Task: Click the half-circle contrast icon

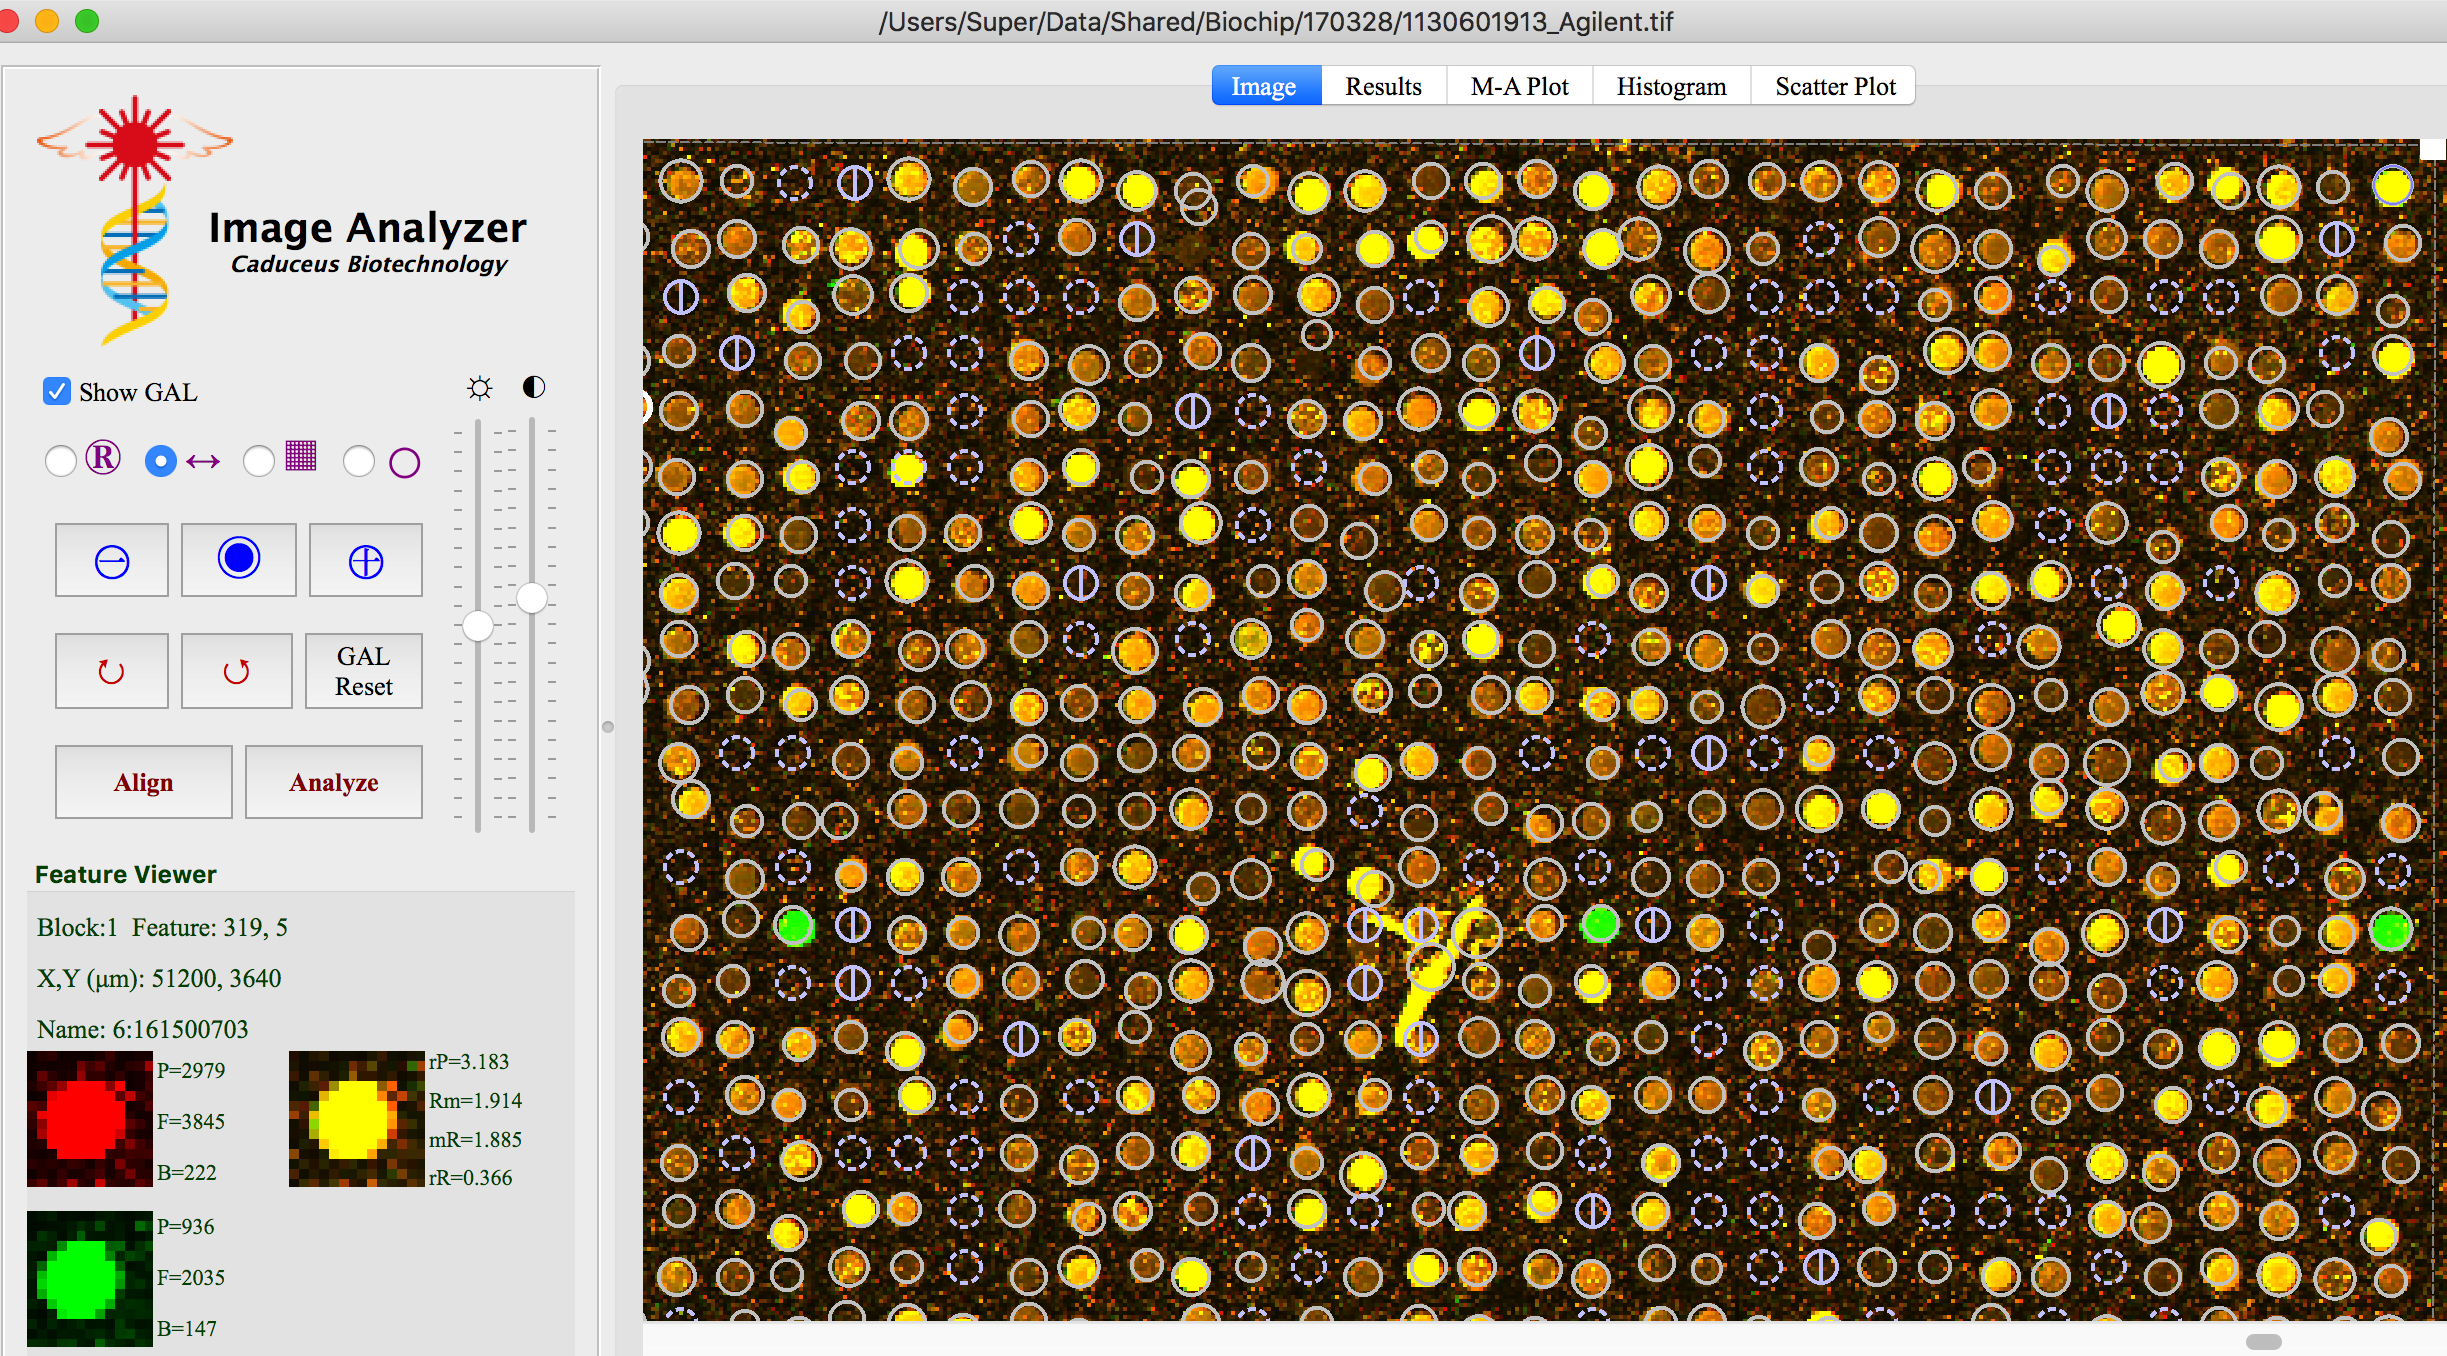Action: (534, 387)
